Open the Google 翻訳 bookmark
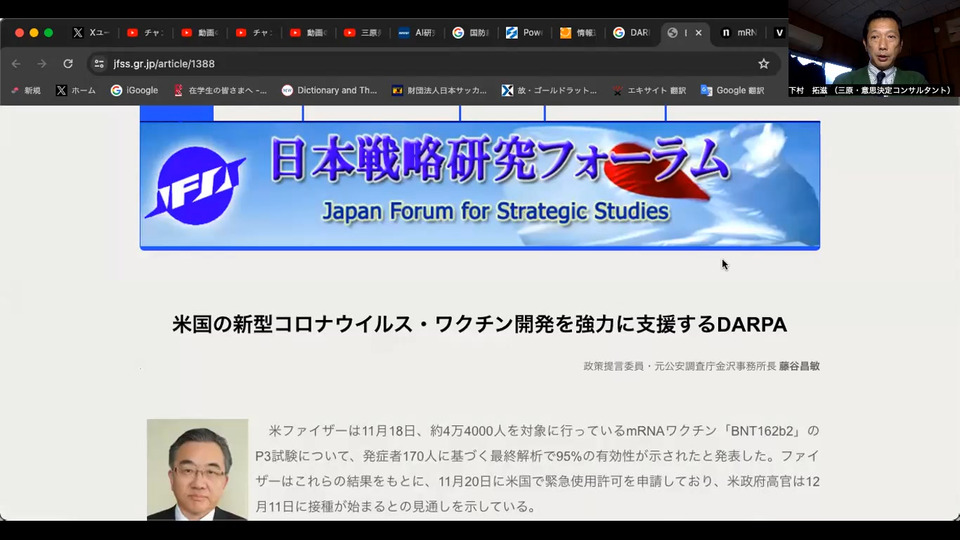 coord(733,91)
